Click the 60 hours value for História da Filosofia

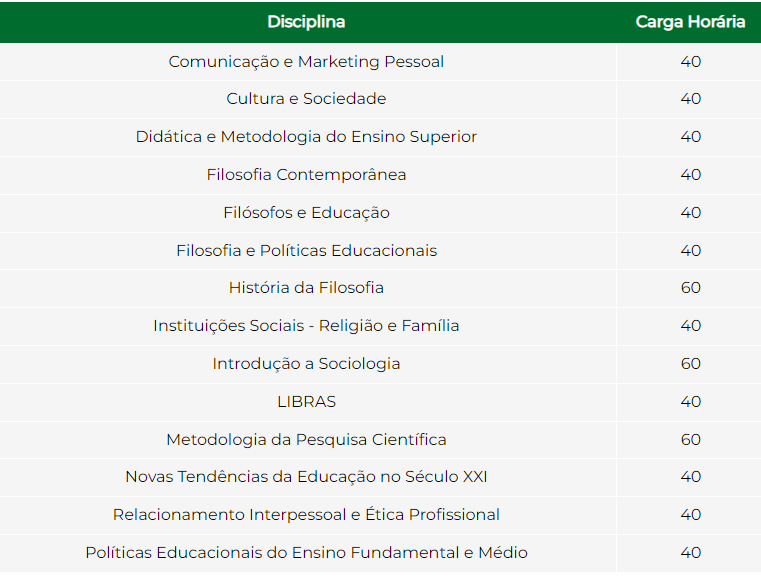coord(691,287)
